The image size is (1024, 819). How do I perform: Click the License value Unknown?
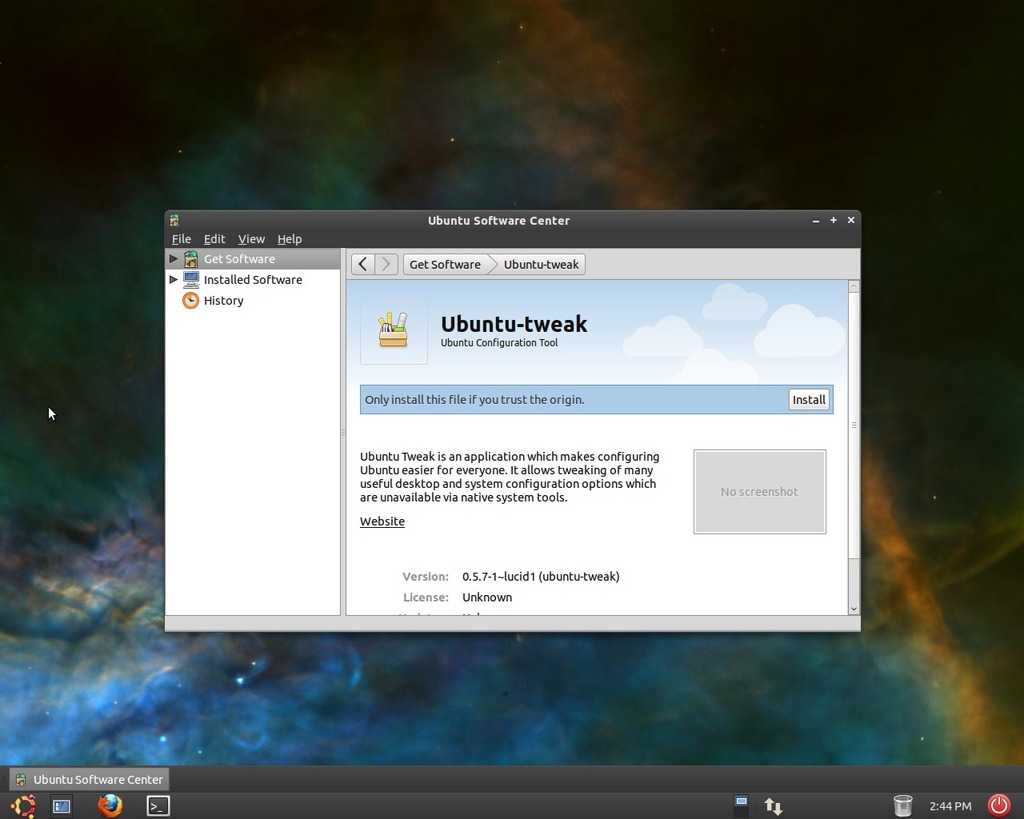tap(487, 598)
